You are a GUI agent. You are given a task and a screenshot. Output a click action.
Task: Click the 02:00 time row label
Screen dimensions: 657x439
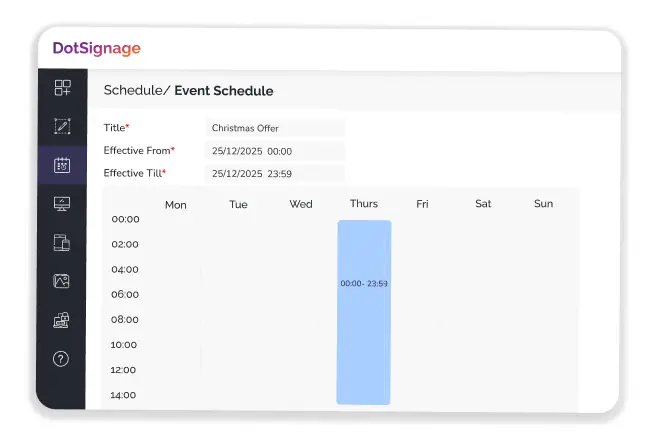[125, 244]
